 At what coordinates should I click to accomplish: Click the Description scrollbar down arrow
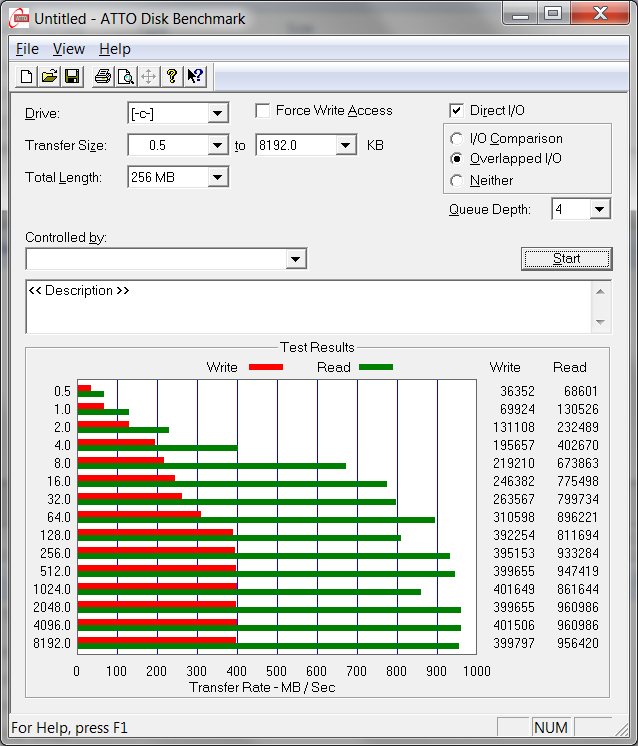point(600,322)
